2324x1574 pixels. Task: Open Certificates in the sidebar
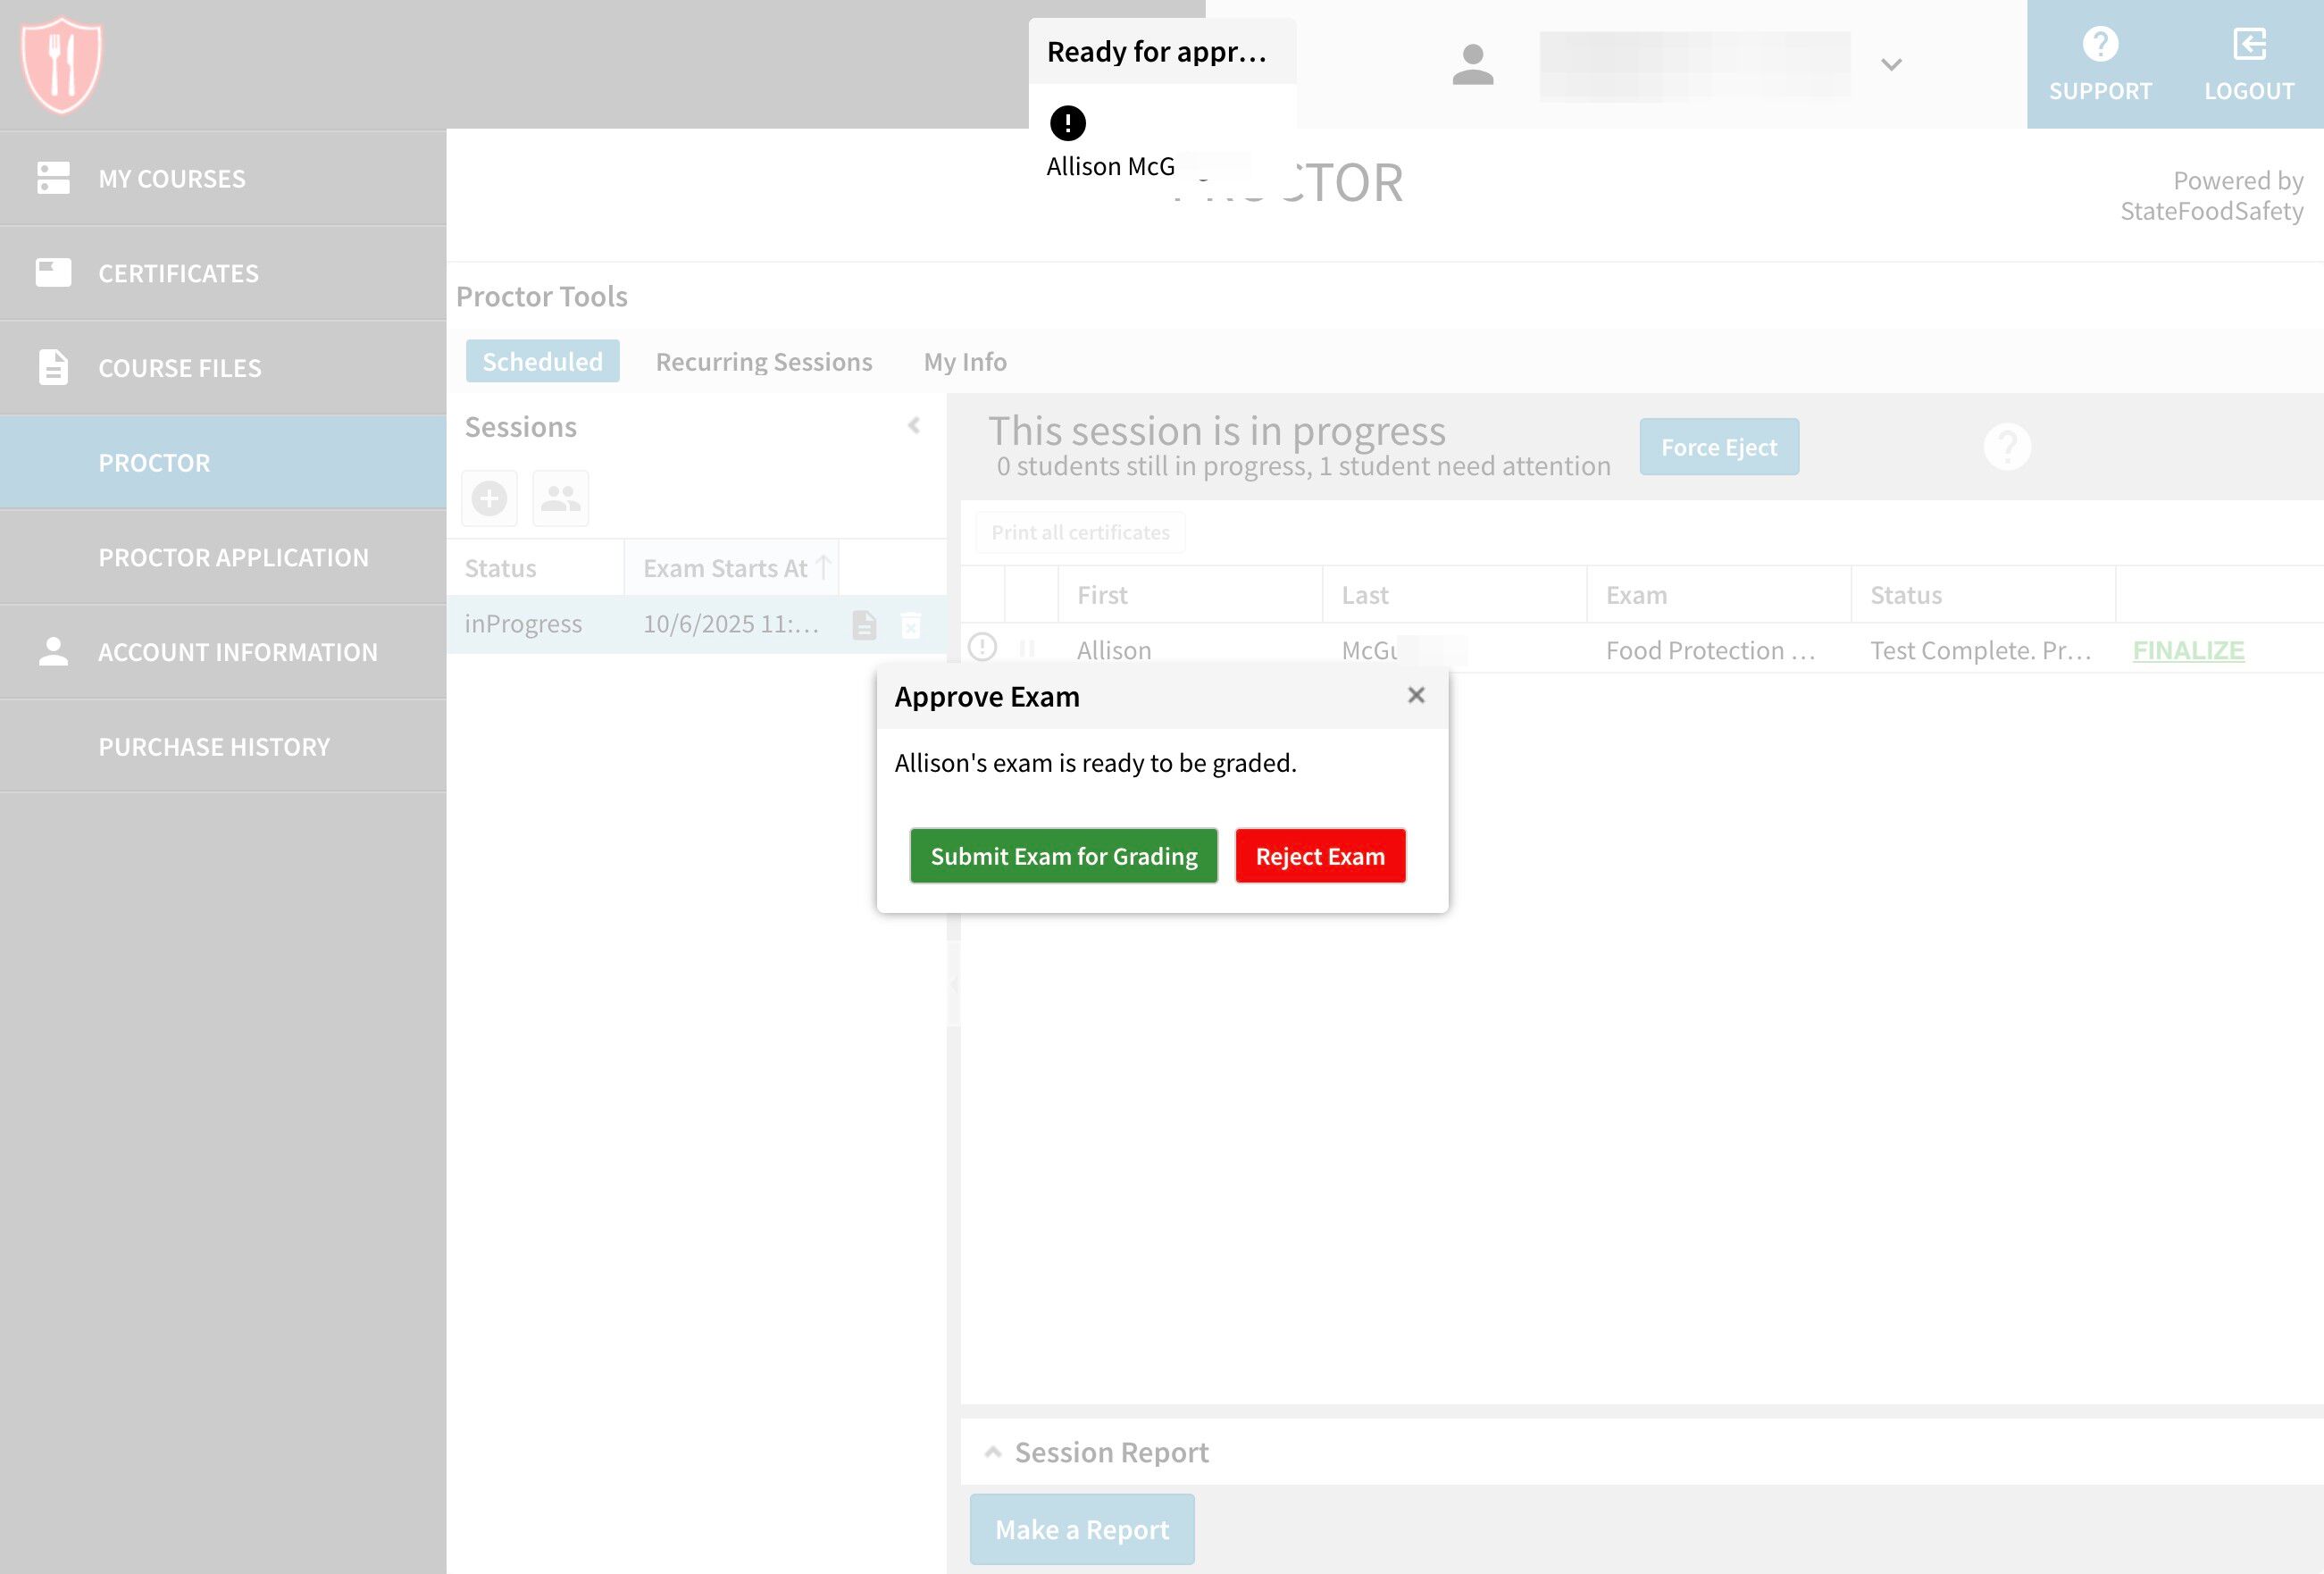tap(178, 273)
